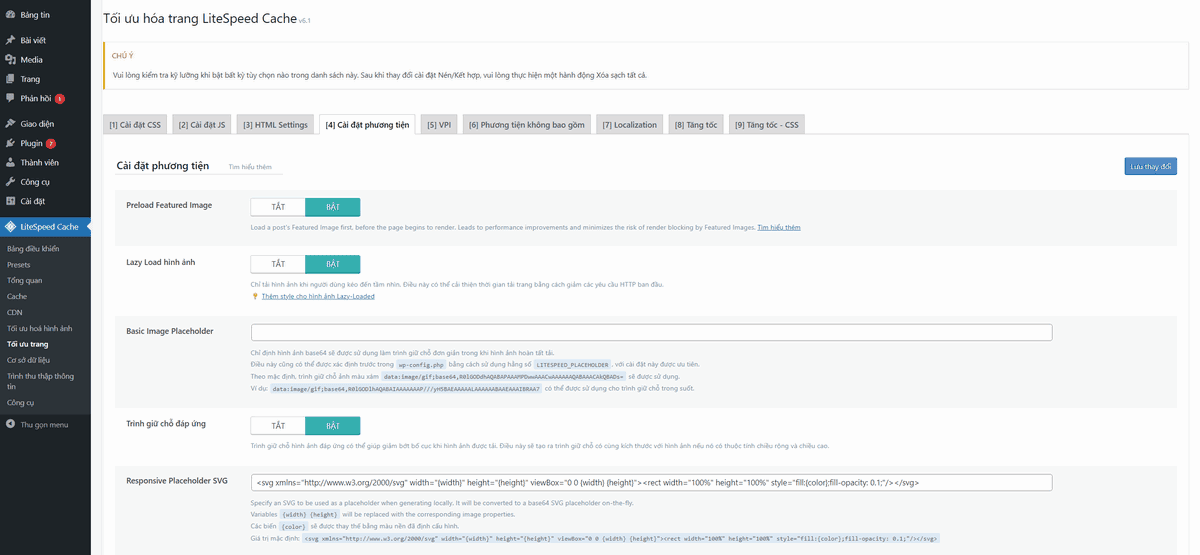Open the [2] Cài đặt JS tab

202,125
